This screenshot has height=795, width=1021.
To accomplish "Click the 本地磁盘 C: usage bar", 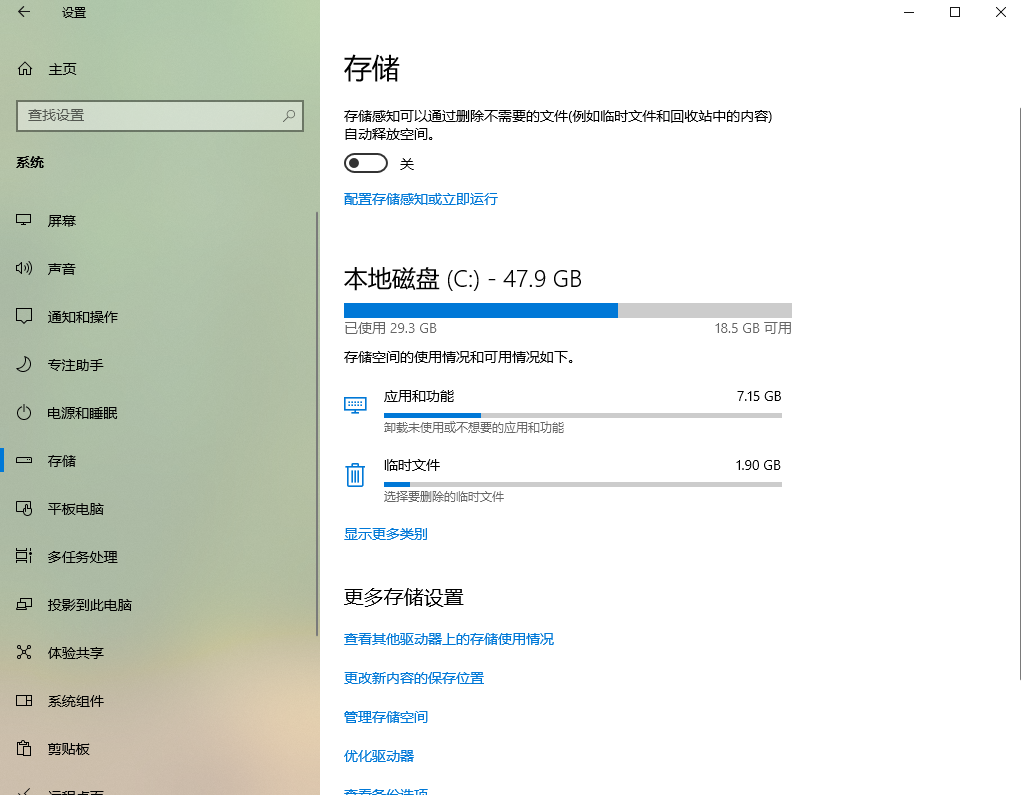I will pyautogui.click(x=568, y=311).
